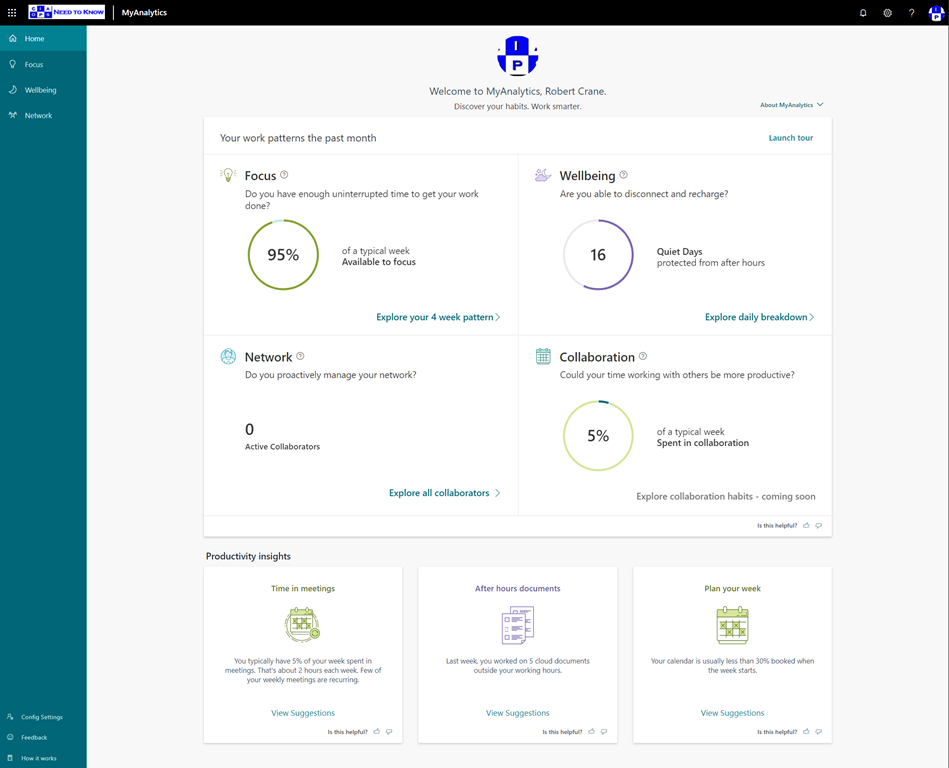949x768 pixels.
Task: Click the Launch tour link
Action: [x=790, y=138]
